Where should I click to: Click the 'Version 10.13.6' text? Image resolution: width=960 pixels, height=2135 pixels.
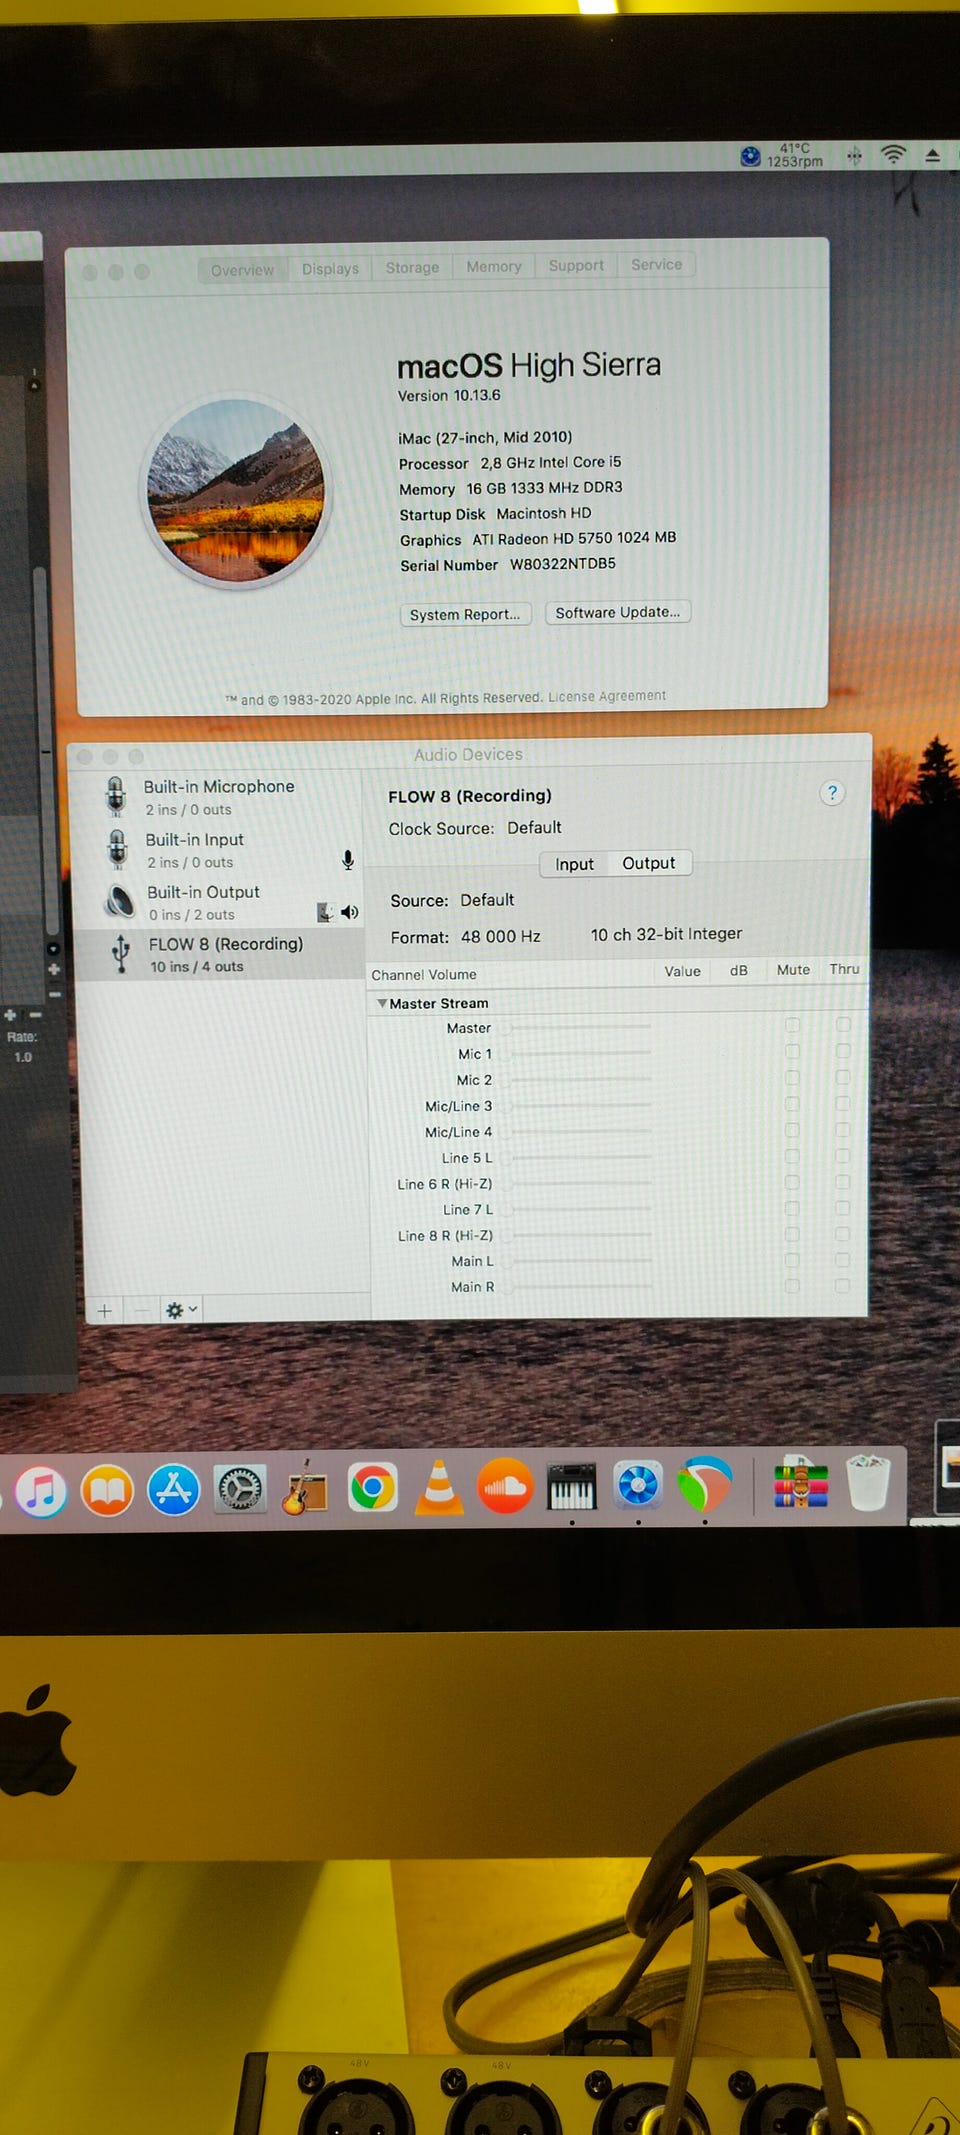[449, 395]
